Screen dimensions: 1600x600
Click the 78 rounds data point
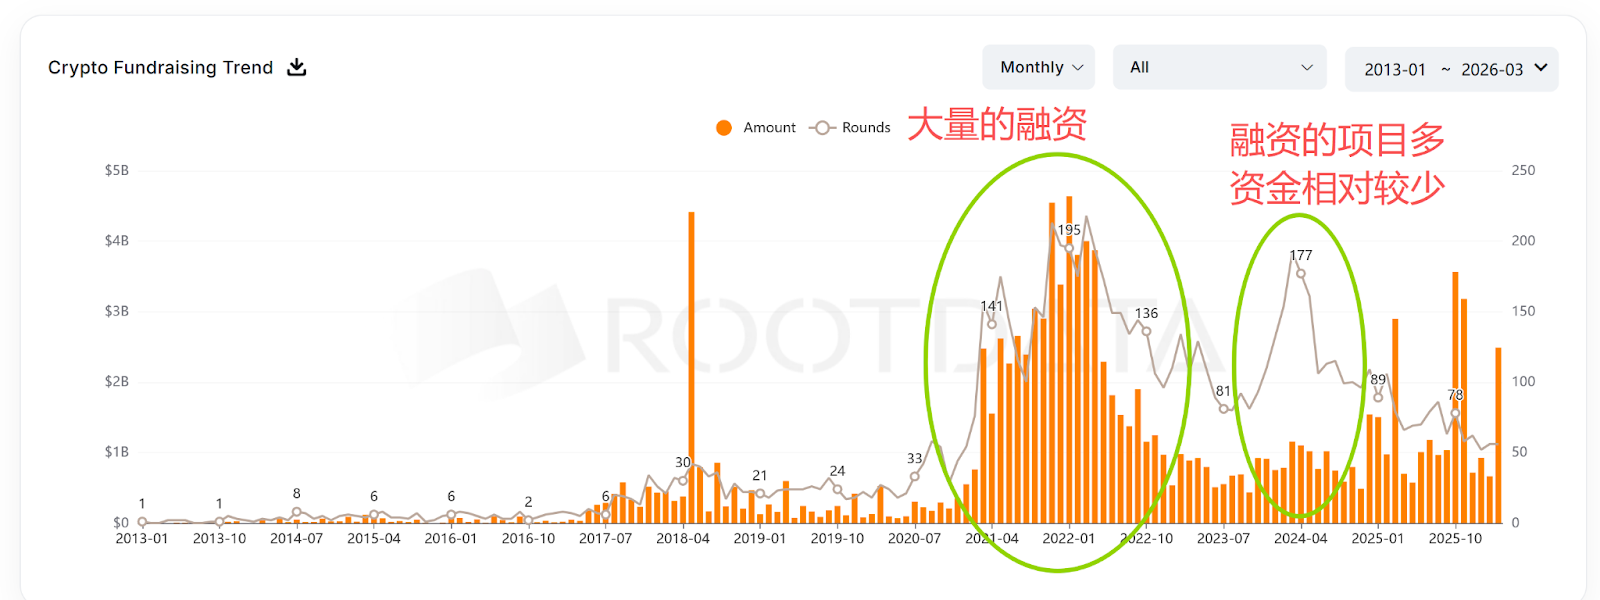tap(1455, 413)
